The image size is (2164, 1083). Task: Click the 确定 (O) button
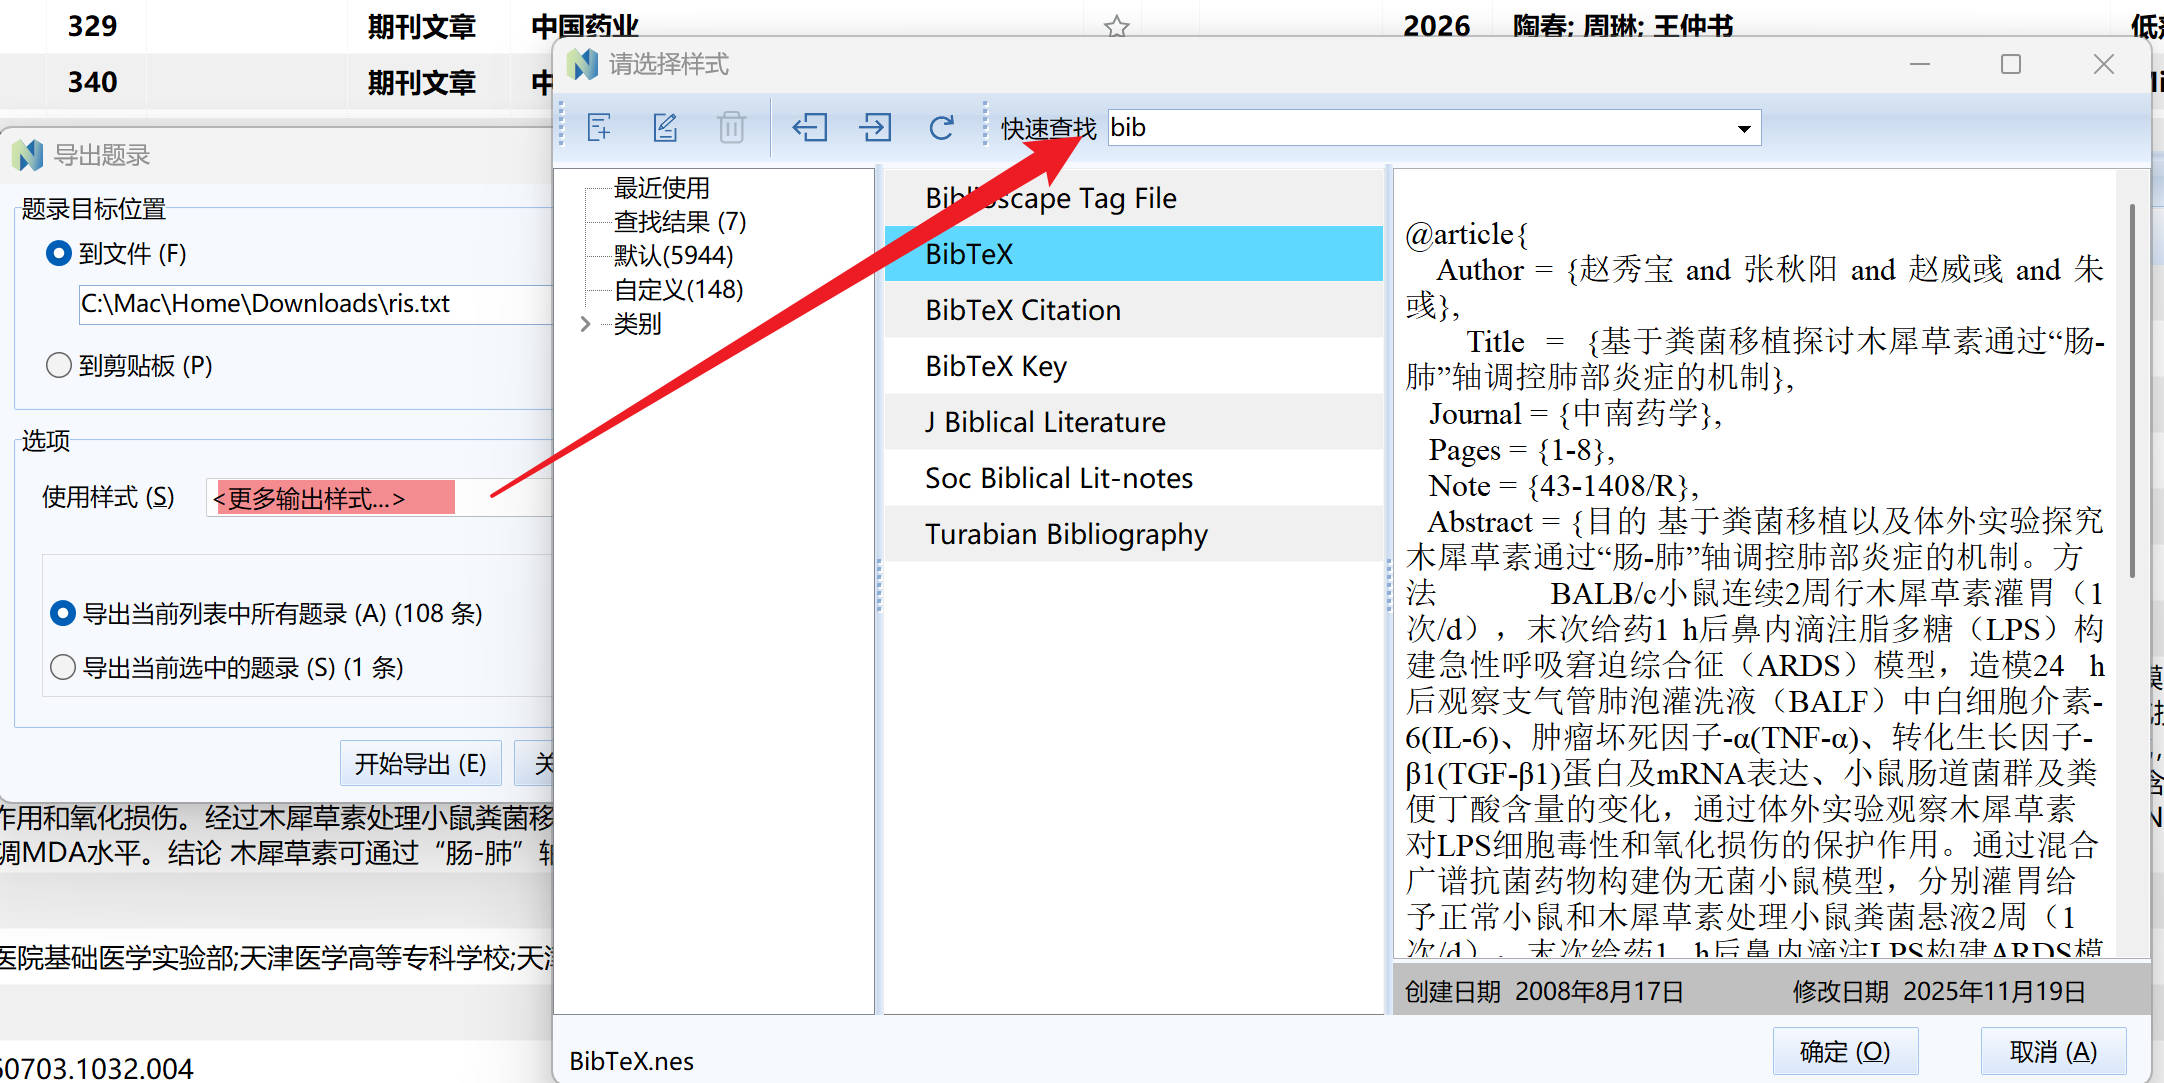(1845, 1052)
